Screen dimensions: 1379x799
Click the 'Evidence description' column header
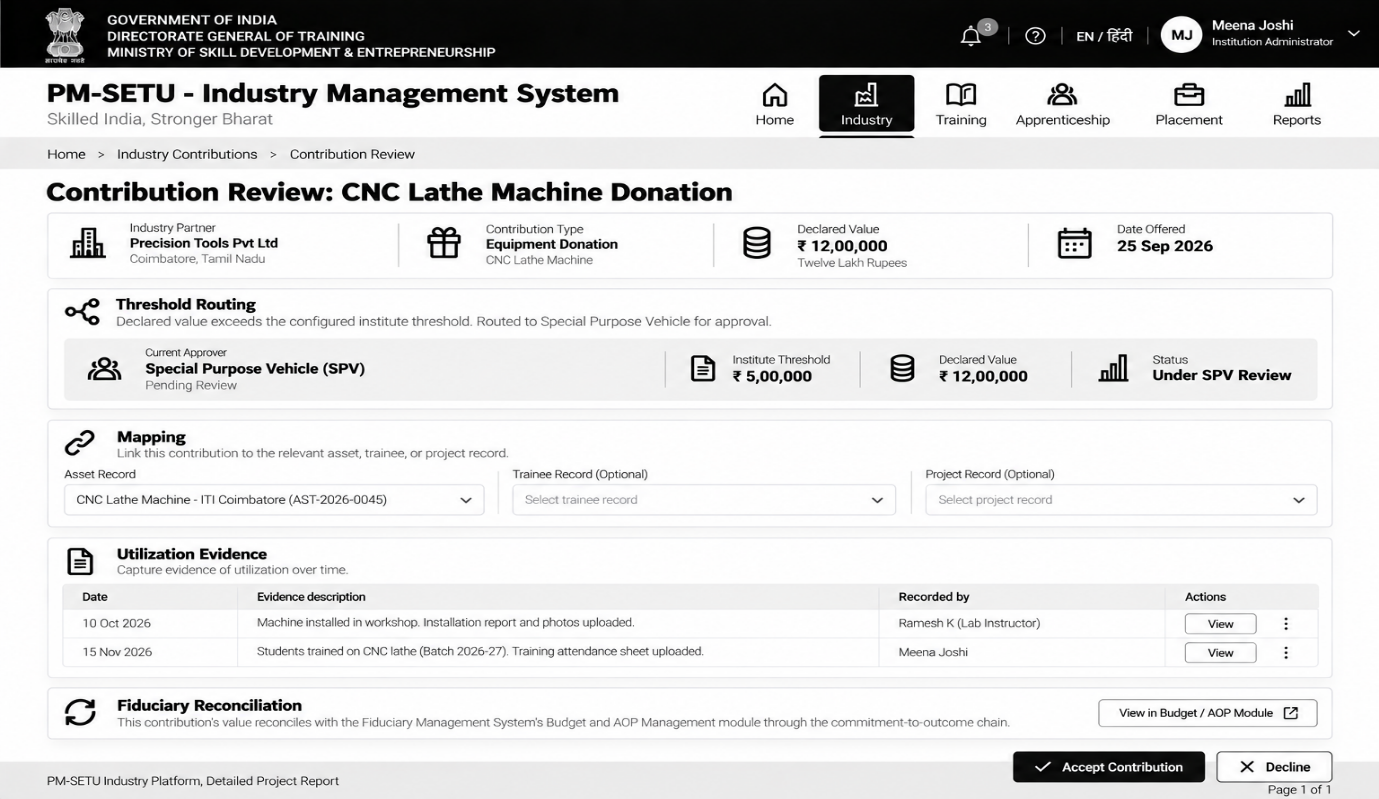point(311,597)
